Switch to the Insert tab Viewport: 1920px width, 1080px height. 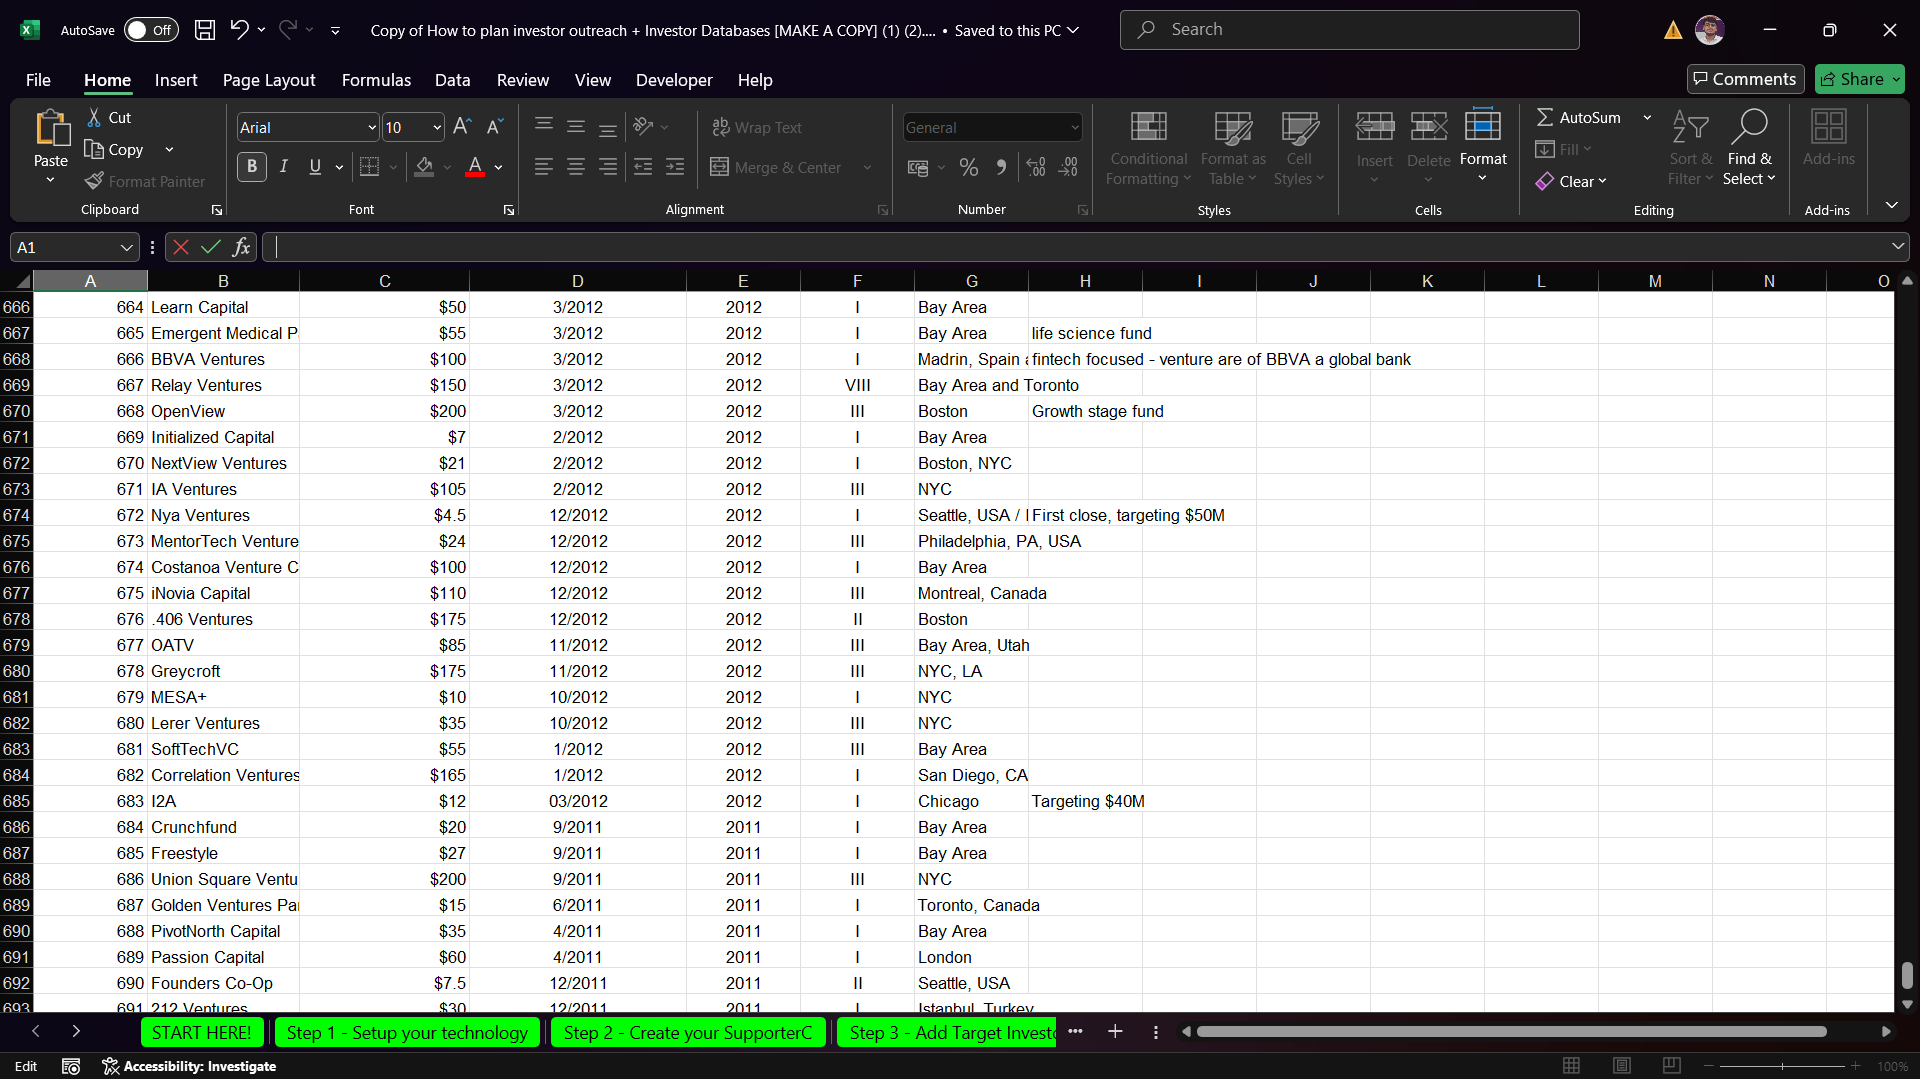coord(176,80)
